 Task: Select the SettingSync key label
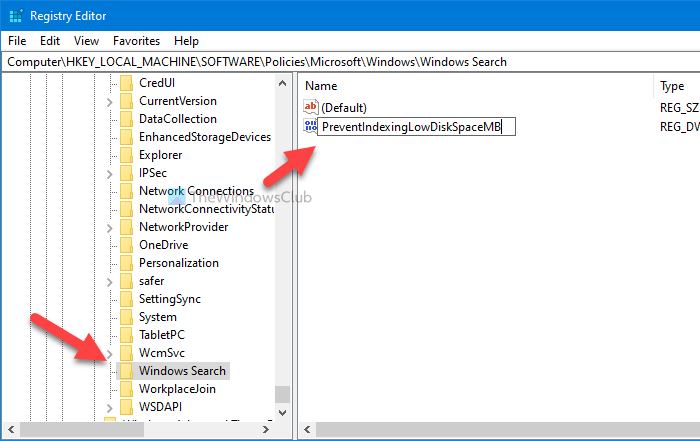(x=170, y=299)
